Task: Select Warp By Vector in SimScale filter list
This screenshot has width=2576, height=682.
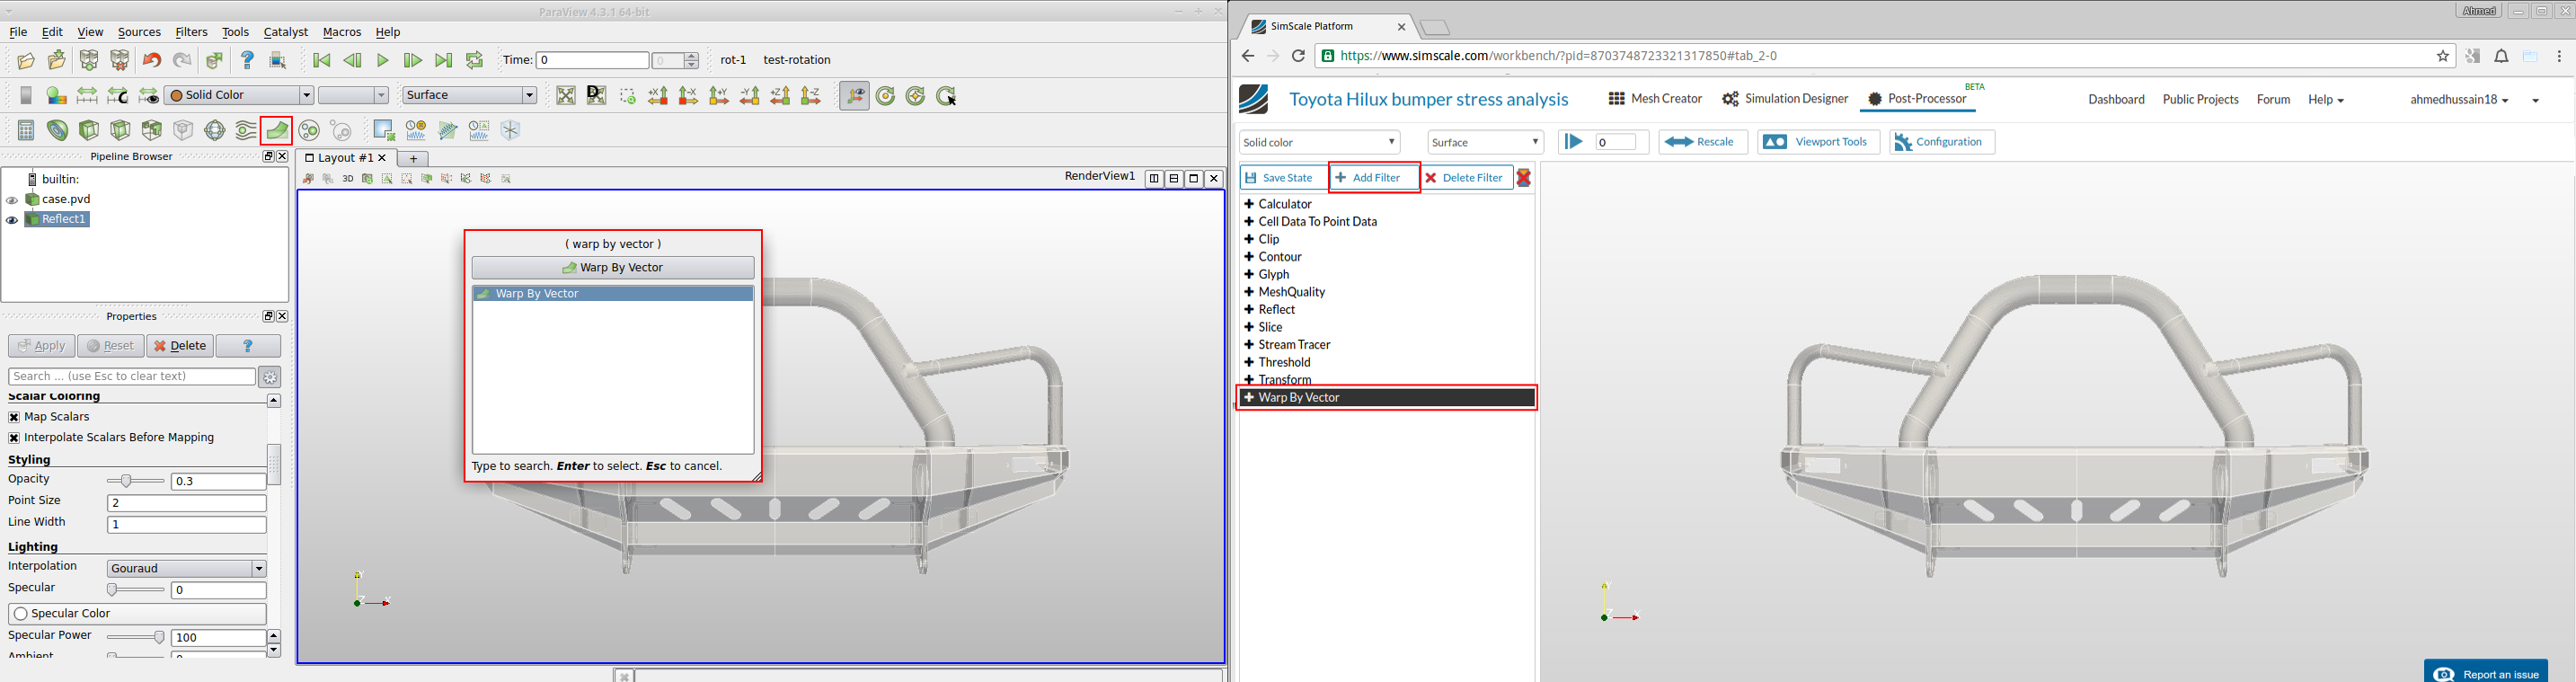Action: [1387, 398]
